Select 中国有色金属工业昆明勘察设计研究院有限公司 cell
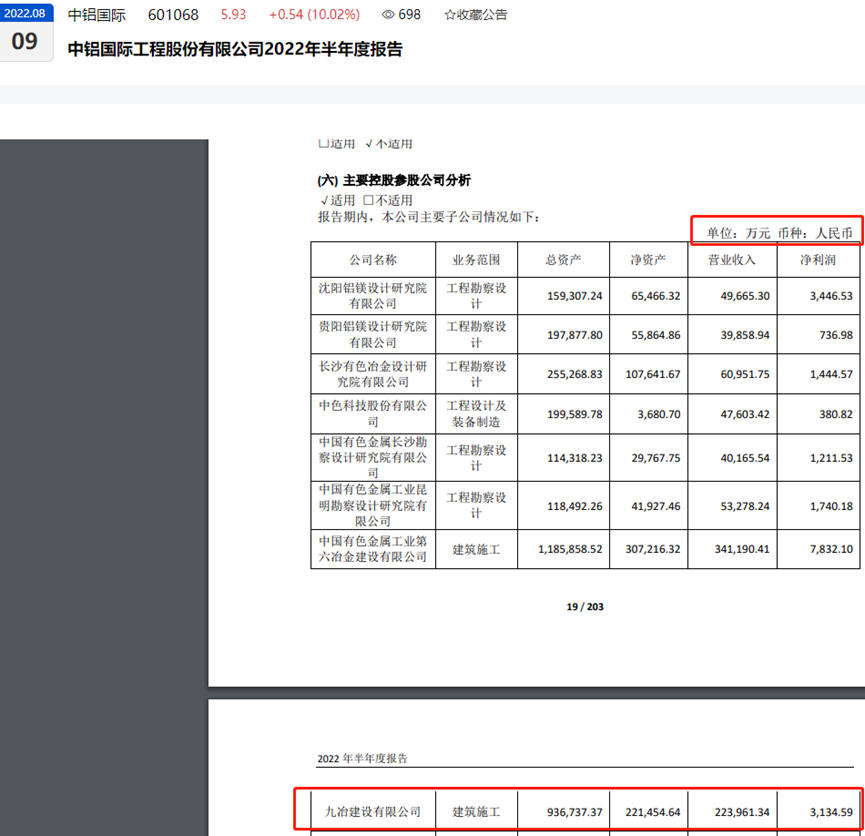Image resolution: width=865 pixels, height=836 pixels. (x=373, y=505)
